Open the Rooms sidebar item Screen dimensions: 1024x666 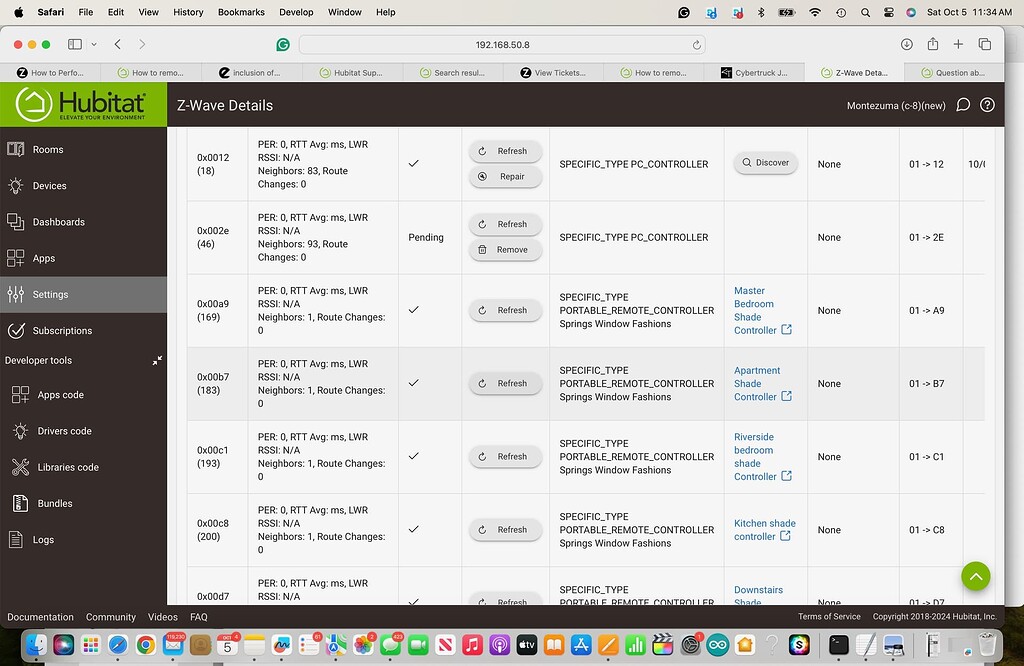tap(48, 150)
